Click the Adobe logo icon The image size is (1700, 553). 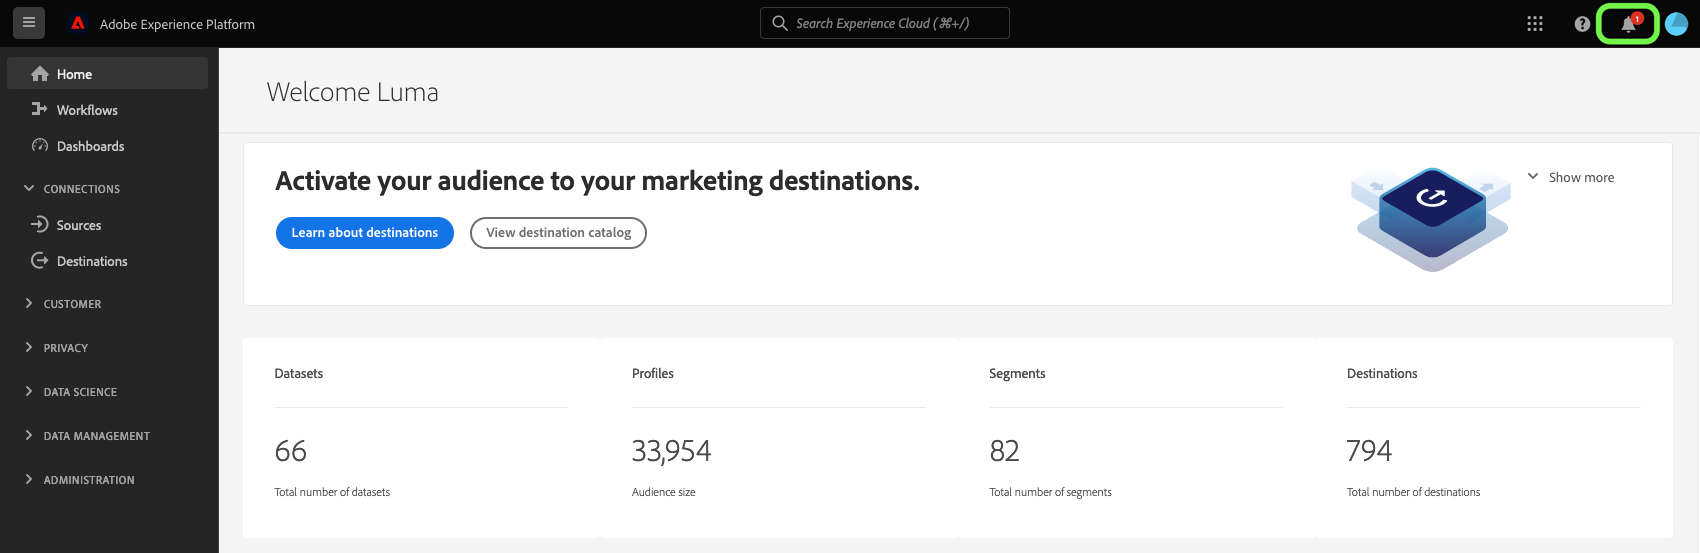(x=78, y=23)
